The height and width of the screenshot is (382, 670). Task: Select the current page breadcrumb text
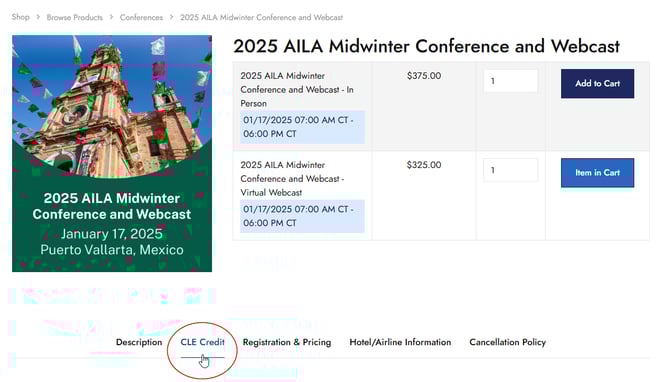pos(261,18)
